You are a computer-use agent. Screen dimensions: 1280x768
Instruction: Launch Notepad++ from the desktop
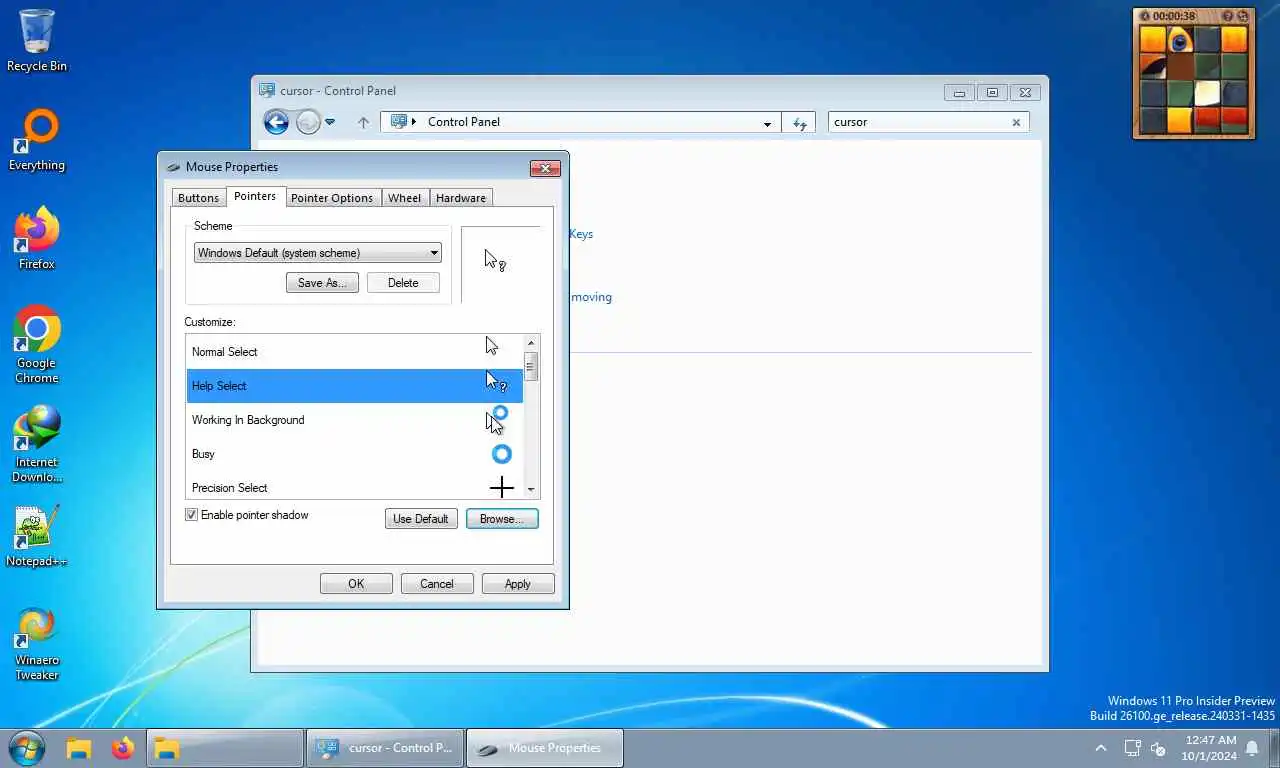click(x=37, y=536)
